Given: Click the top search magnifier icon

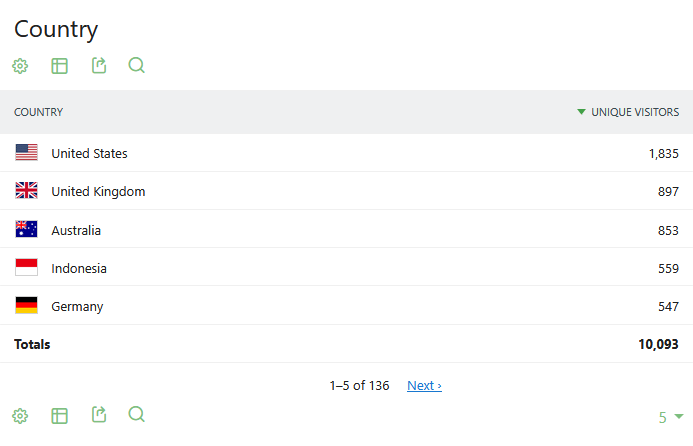Looking at the screenshot, I should click(137, 66).
